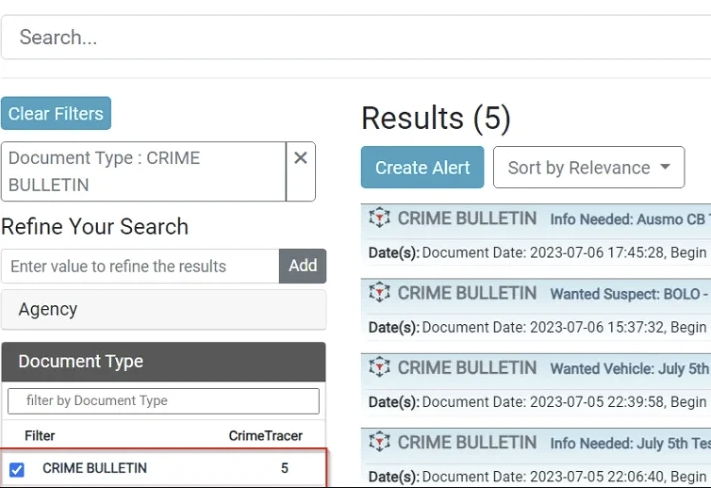Open the Wanted Vehicle: July 5th bulletin
Viewport: 711px width, 488px height.
click(629, 369)
